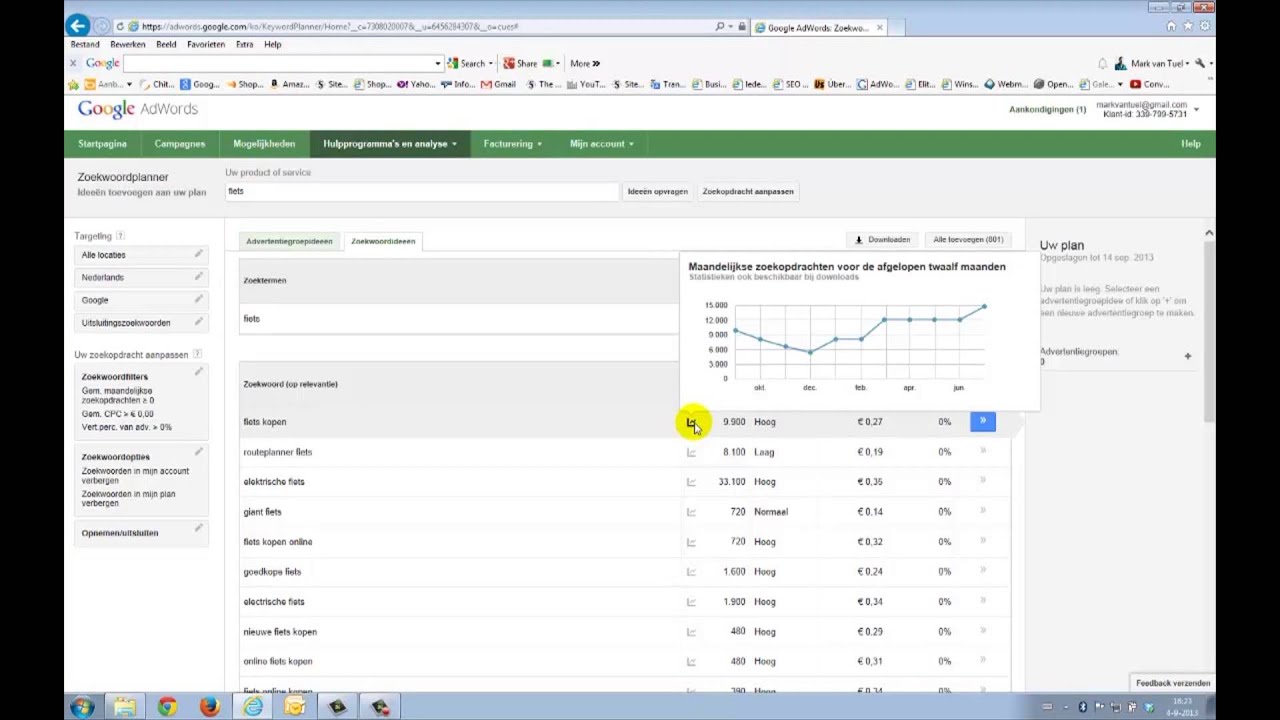The width and height of the screenshot is (1280, 720).
Task: Open the Bewerken menu in the menu bar
Action: coord(128,44)
